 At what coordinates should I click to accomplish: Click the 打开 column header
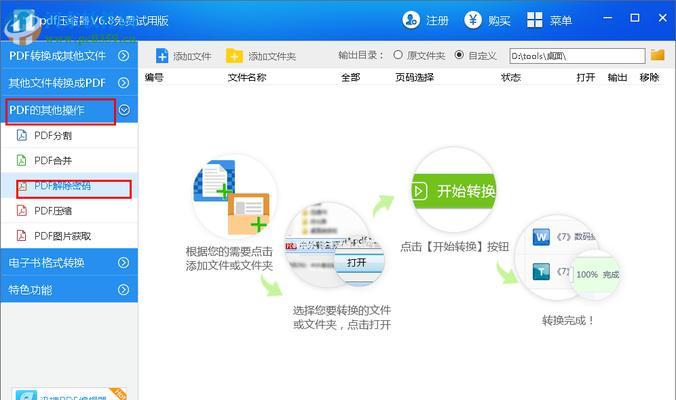[586, 77]
